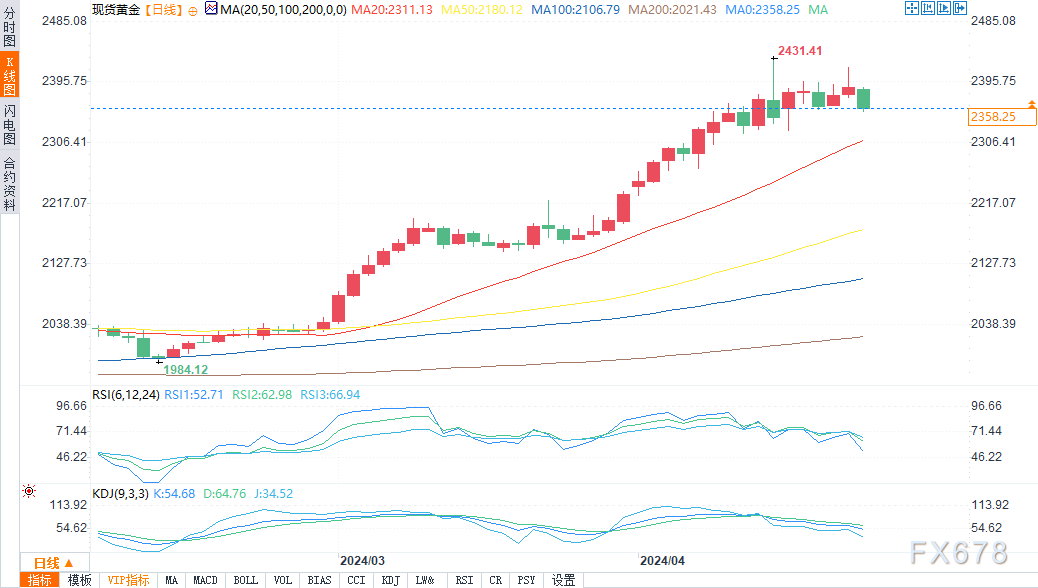The height and width of the screenshot is (588, 1038).
Task: Enable the MACD indicator
Action: tap(205, 580)
